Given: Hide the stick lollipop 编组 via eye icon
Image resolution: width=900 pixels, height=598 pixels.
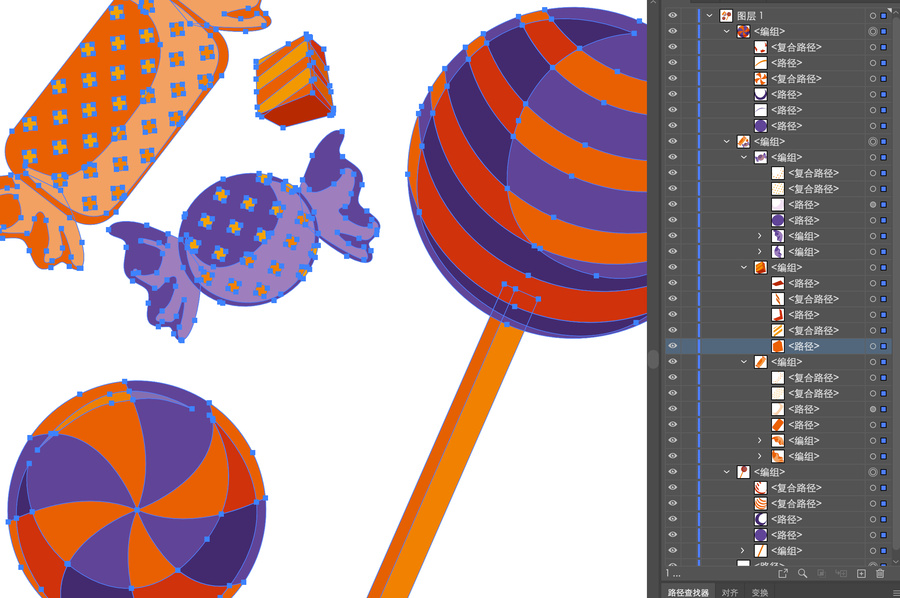Looking at the screenshot, I should 673,472.
